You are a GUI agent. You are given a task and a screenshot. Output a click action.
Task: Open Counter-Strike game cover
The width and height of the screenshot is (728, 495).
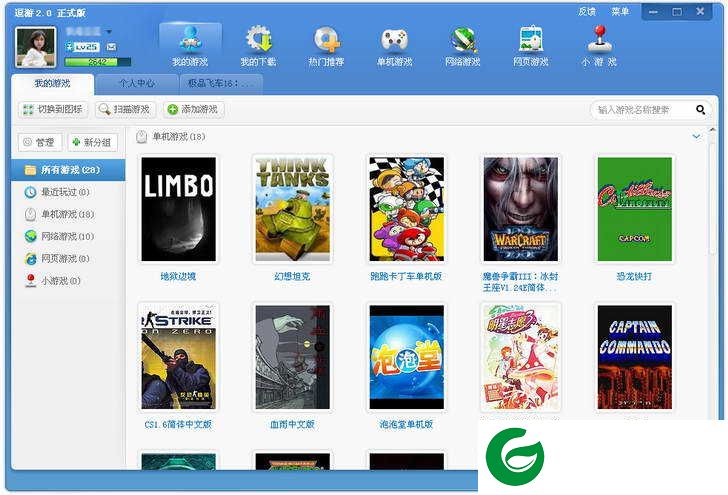(x=179, y=357)
